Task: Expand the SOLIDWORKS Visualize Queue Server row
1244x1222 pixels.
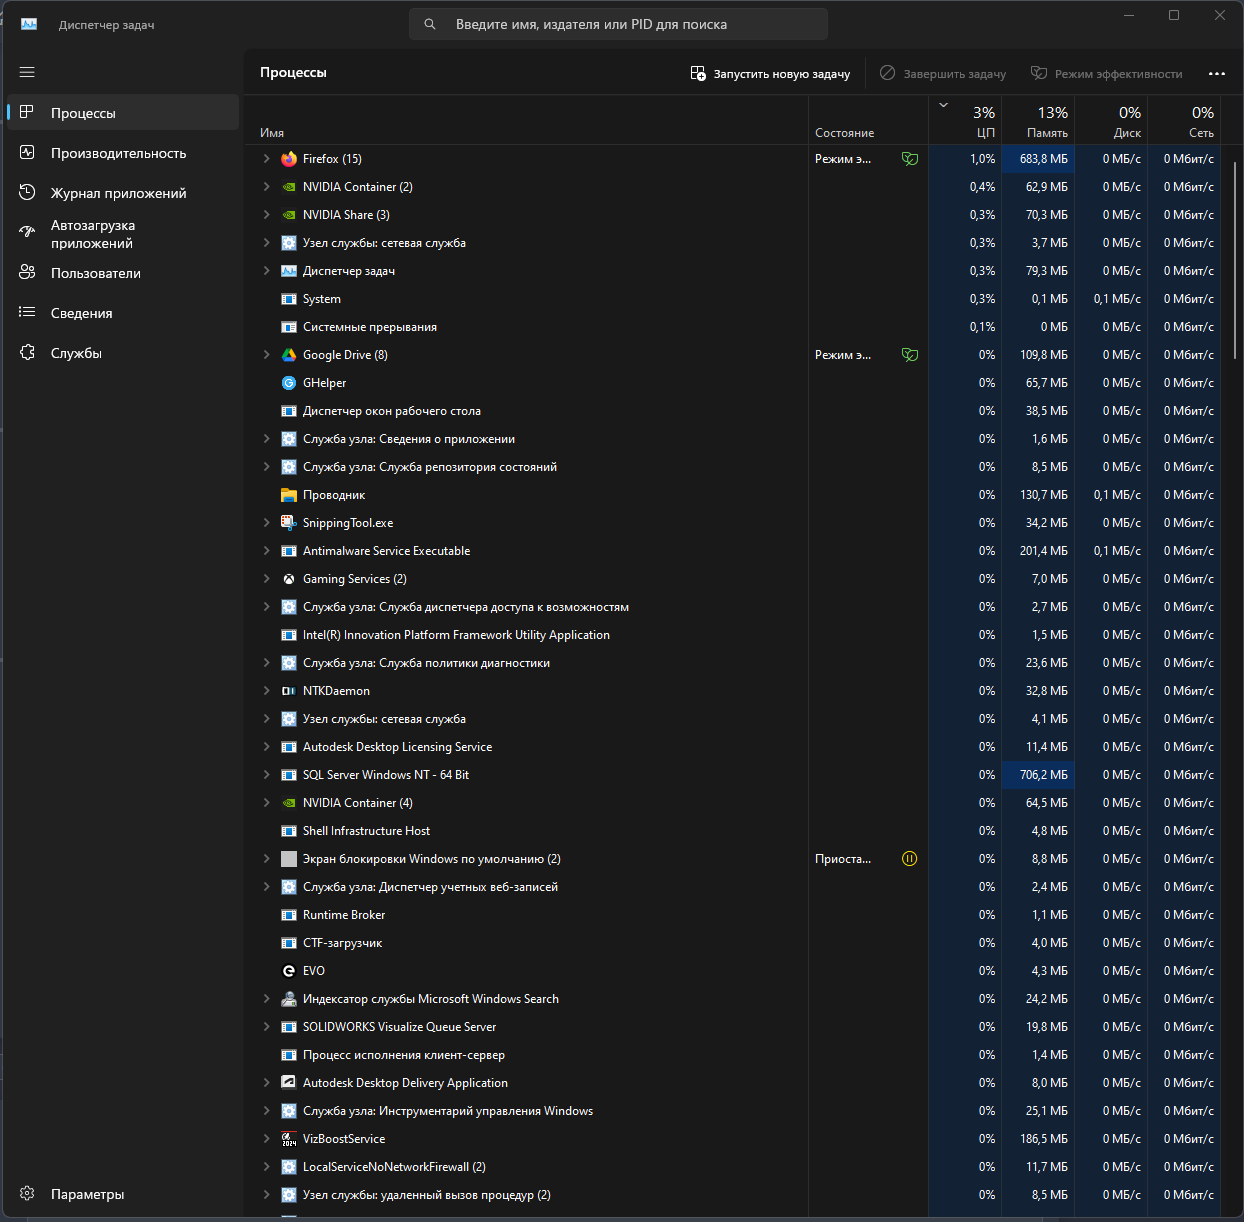Action: 266,1027
